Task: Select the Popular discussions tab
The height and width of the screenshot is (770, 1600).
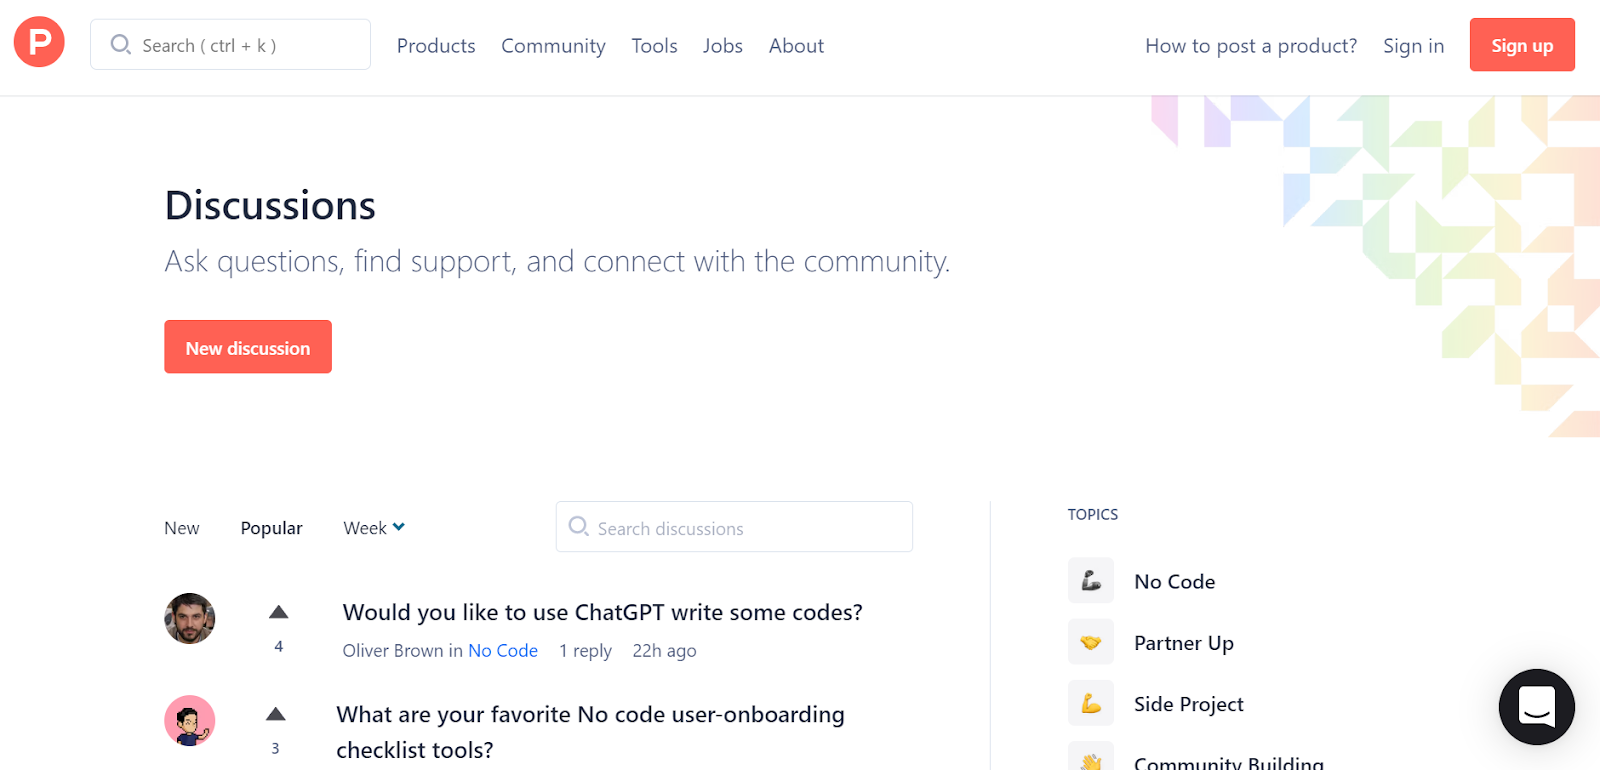Action: pos(271,528)
